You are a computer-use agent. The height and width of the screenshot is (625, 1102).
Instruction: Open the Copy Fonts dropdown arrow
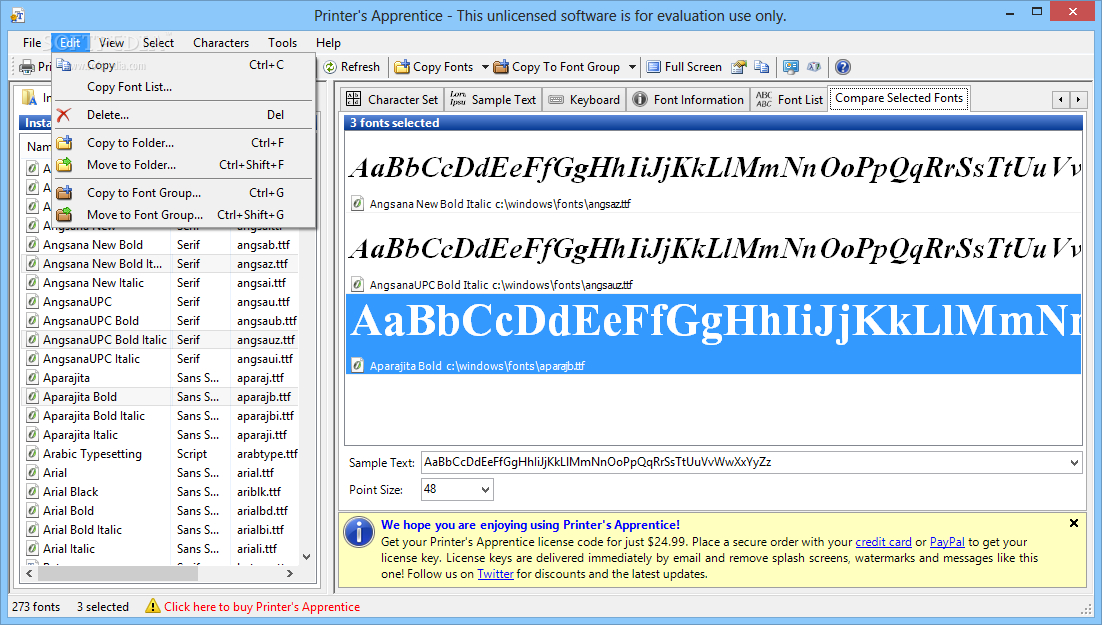[485, 67]
